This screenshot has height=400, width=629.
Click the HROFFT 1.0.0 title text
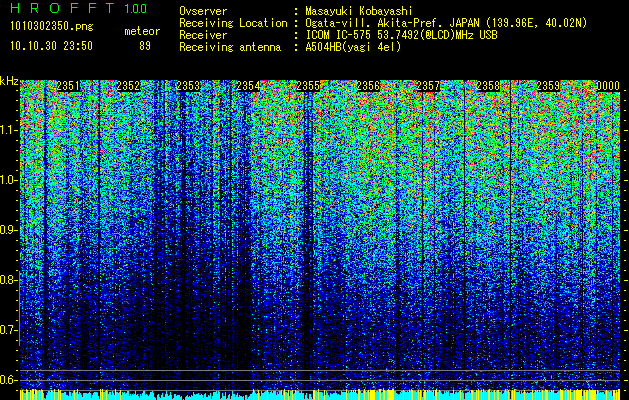tap(78, 8)
